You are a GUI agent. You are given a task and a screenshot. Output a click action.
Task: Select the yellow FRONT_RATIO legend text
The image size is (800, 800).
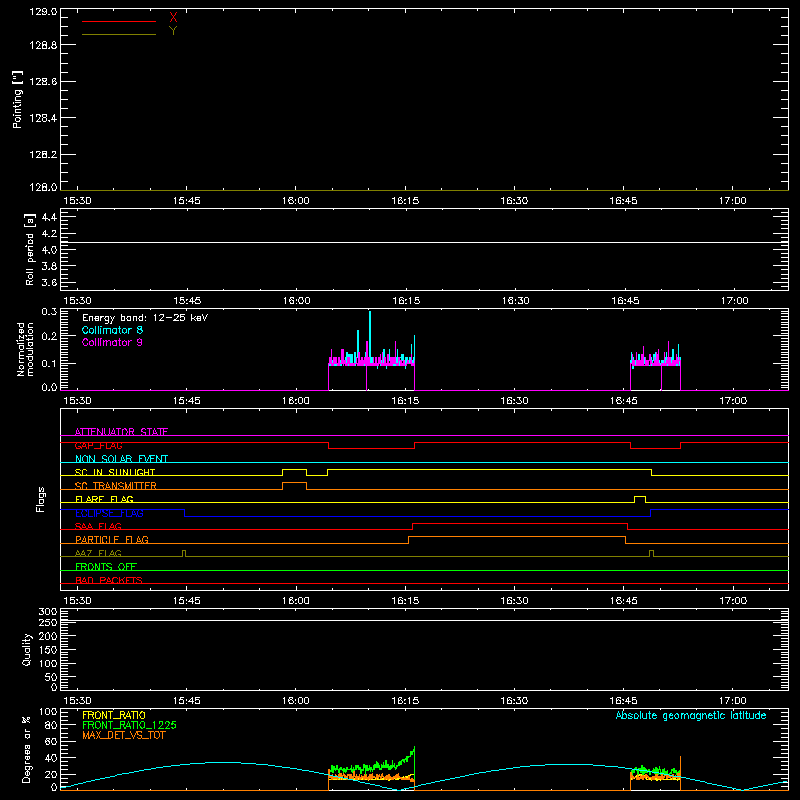(x=114, y=715)
